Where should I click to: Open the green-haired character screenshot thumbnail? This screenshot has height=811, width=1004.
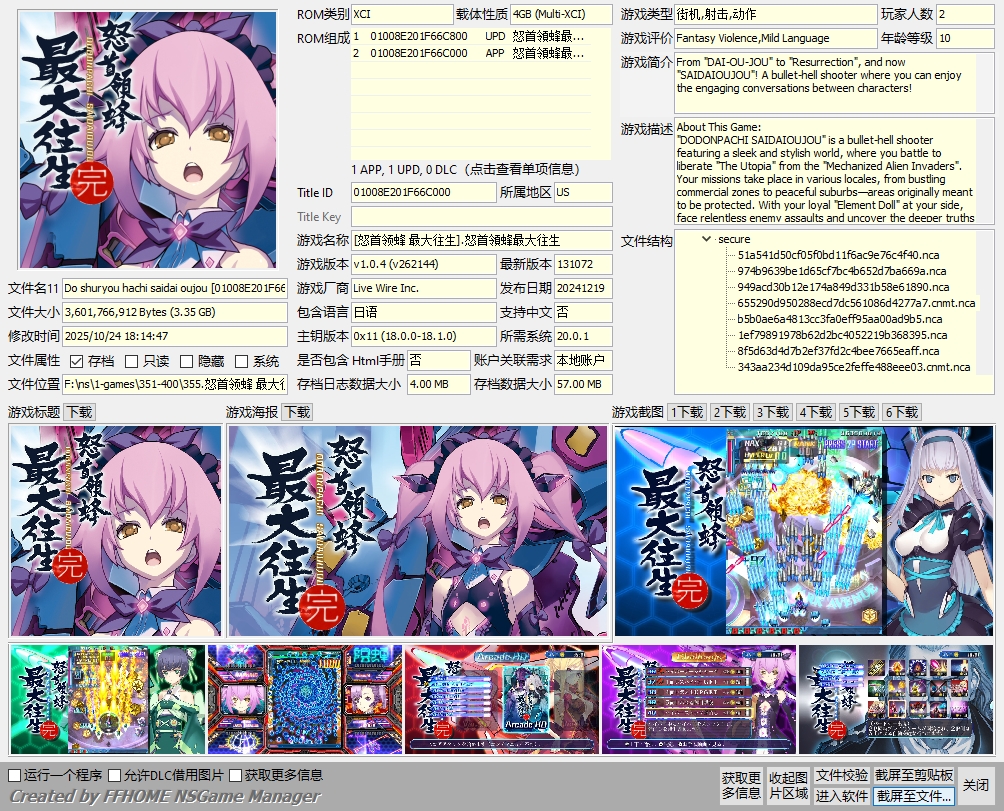(x=108, y=699)
